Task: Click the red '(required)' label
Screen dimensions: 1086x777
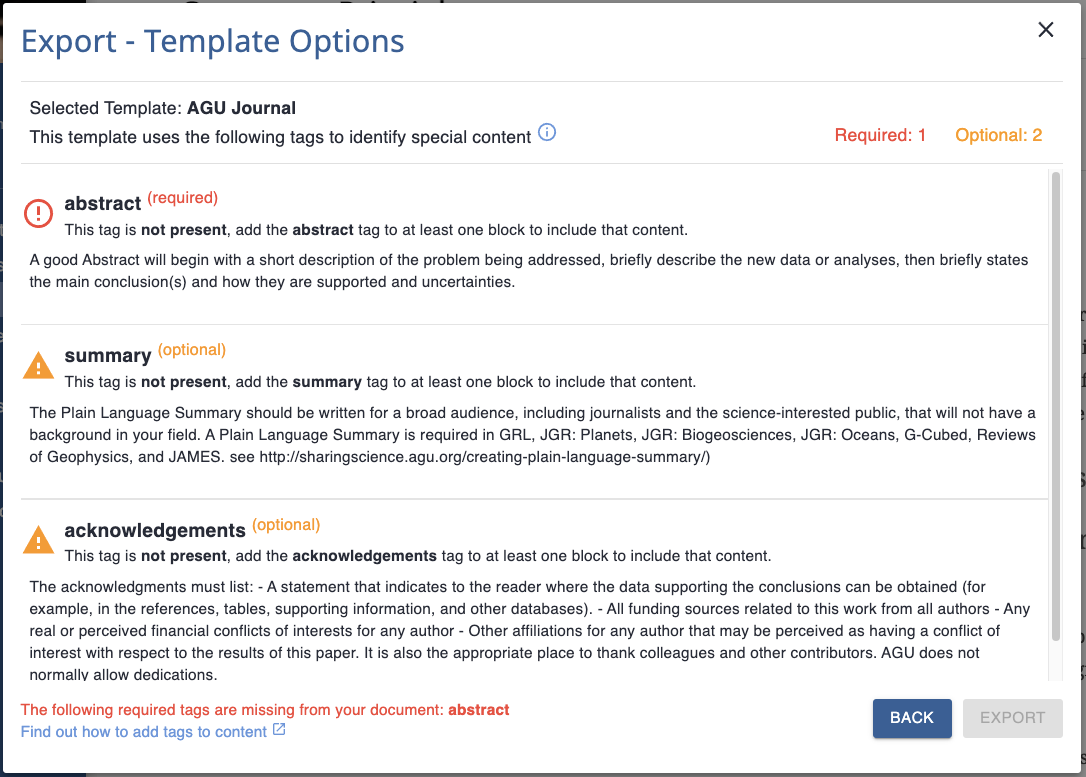Action: 183,198
